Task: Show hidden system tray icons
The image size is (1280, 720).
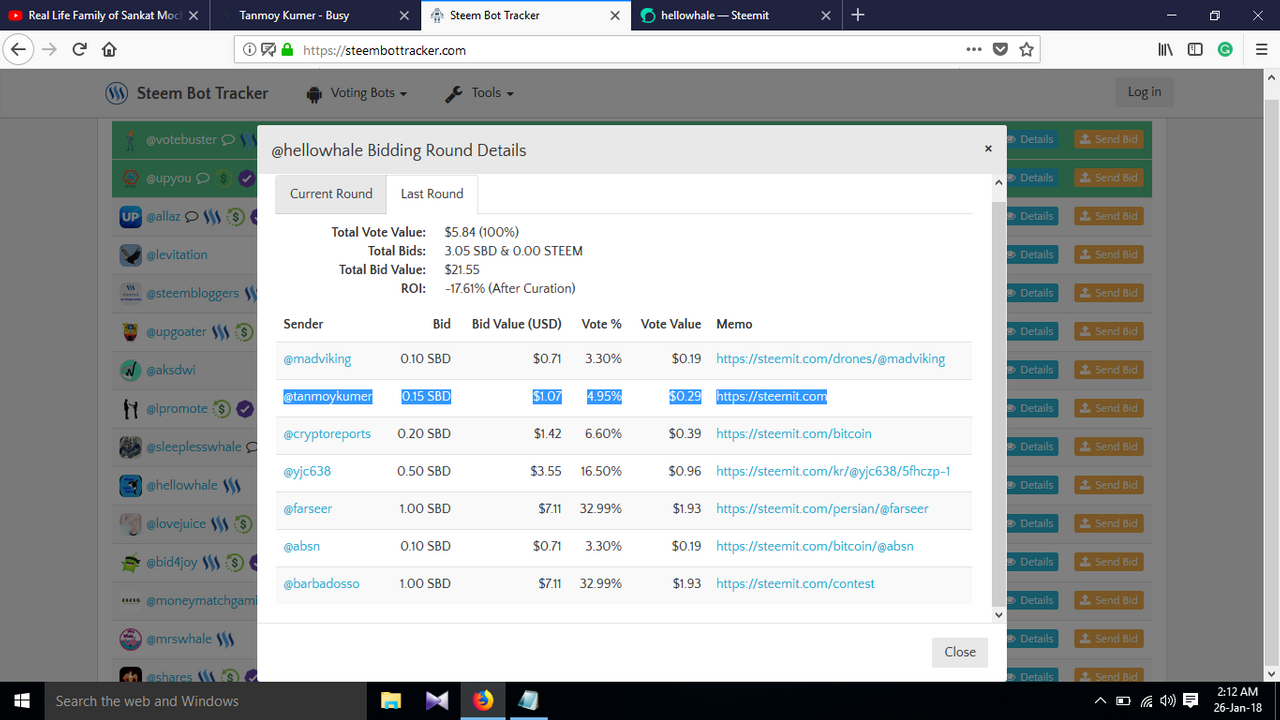Action: coord(1101,701)
